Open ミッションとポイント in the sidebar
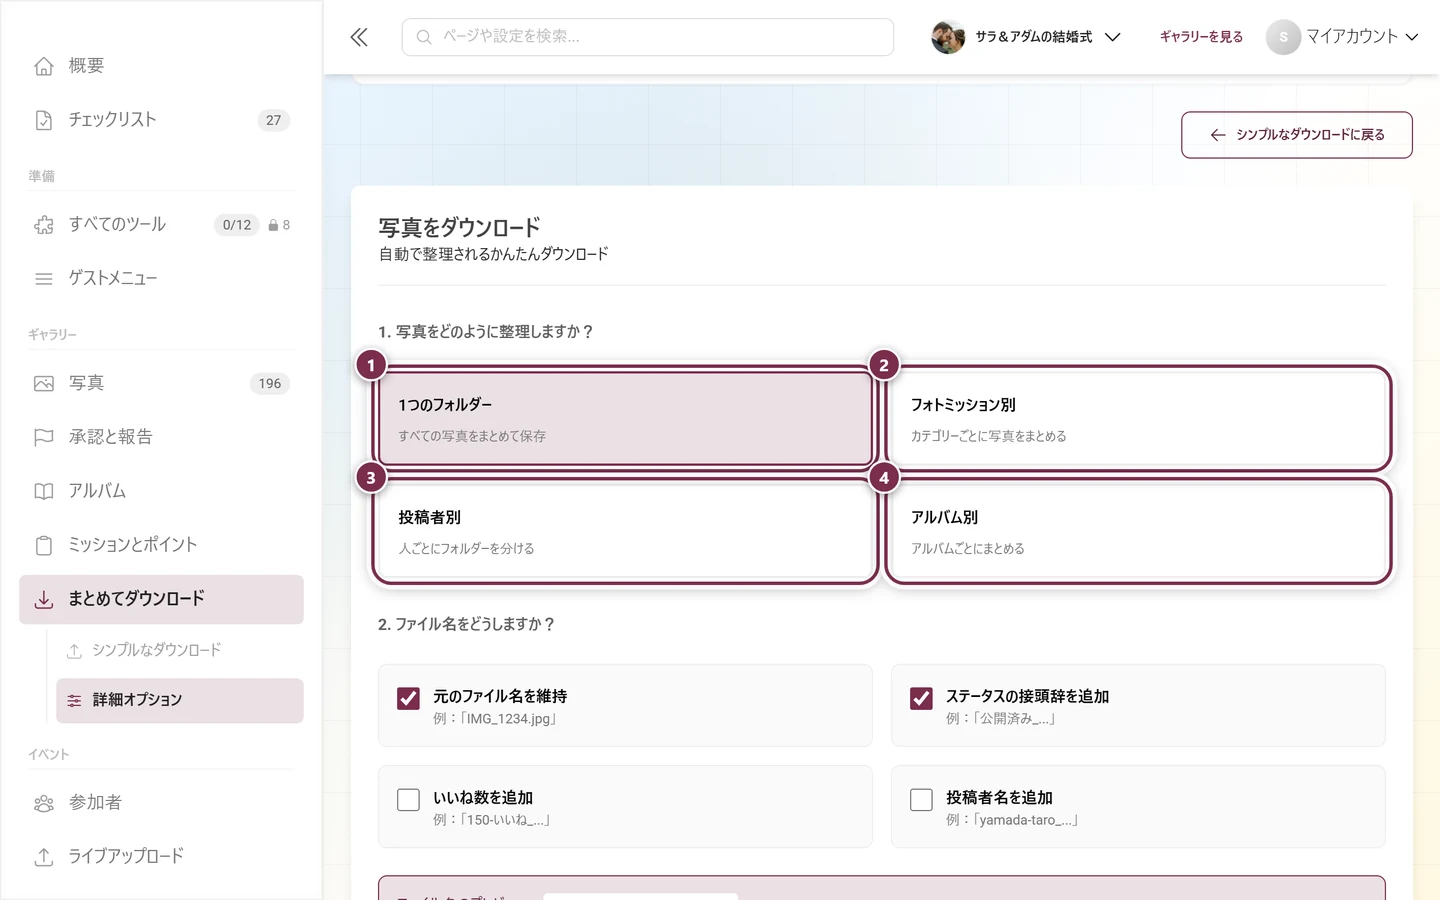 [x=161, y=545]
